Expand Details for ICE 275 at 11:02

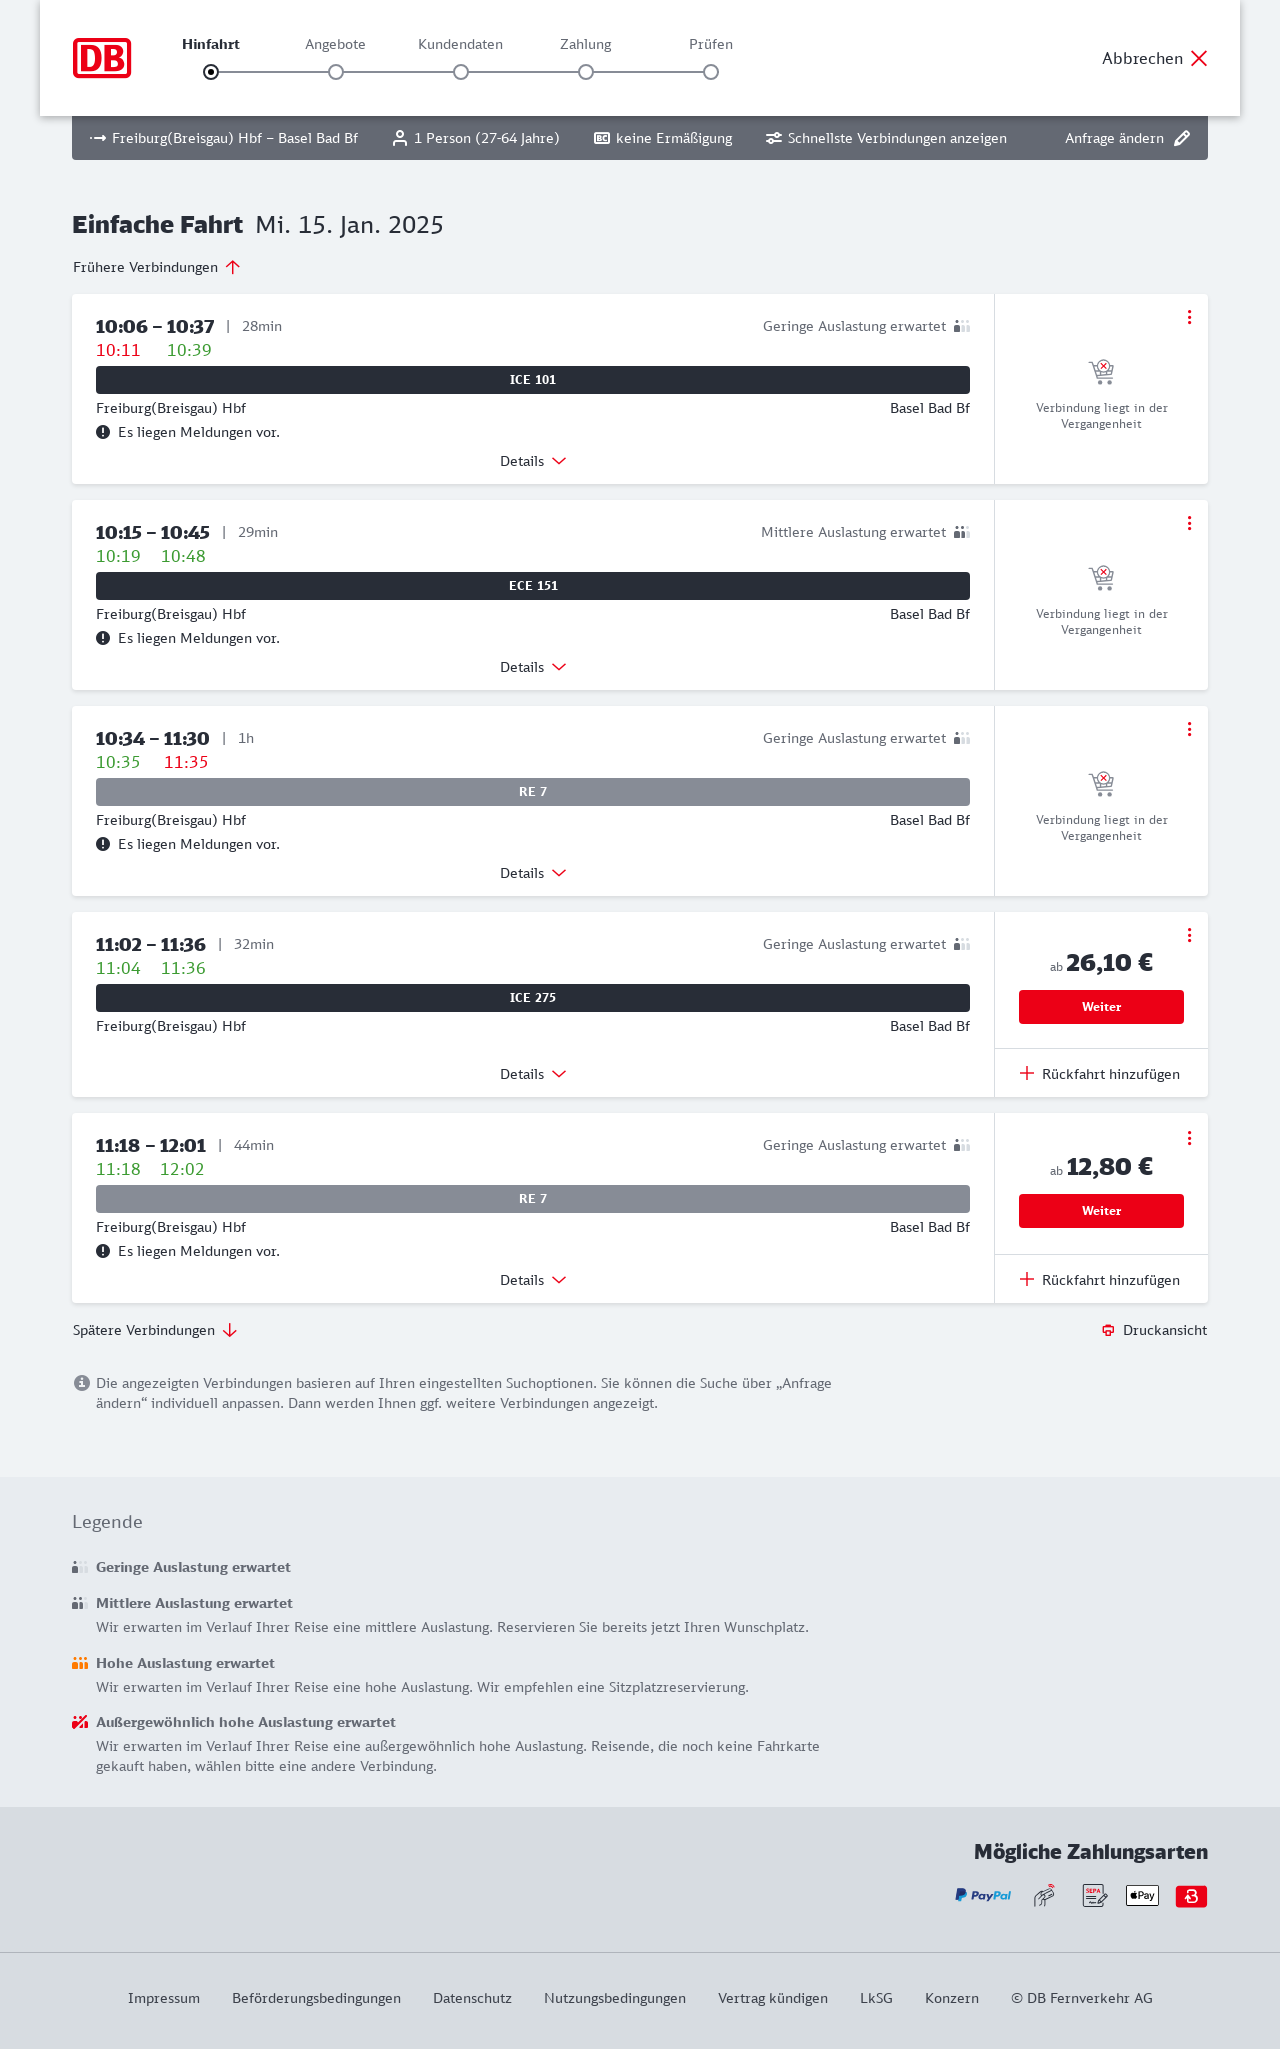pyautogui.click(x=533, y=1074)
